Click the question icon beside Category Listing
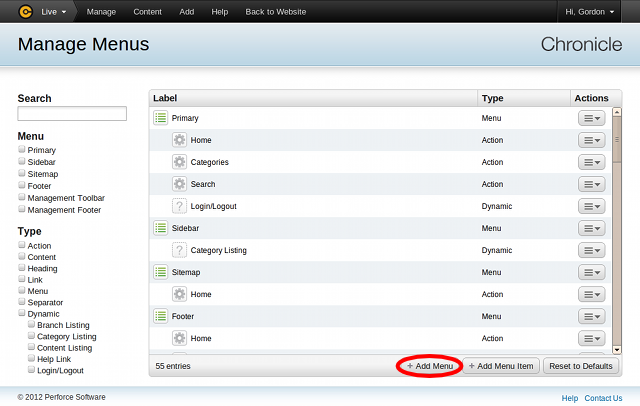 [179, 250]
